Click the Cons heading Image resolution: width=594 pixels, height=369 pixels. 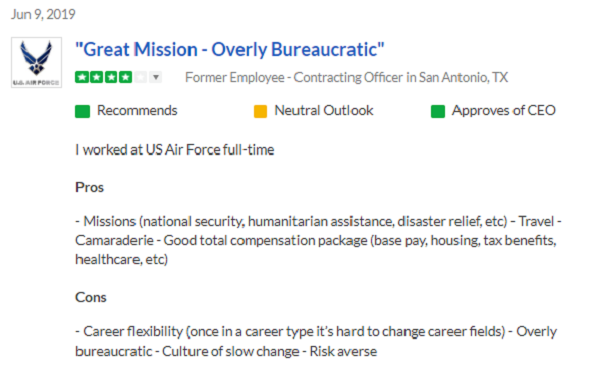point(91,297)
